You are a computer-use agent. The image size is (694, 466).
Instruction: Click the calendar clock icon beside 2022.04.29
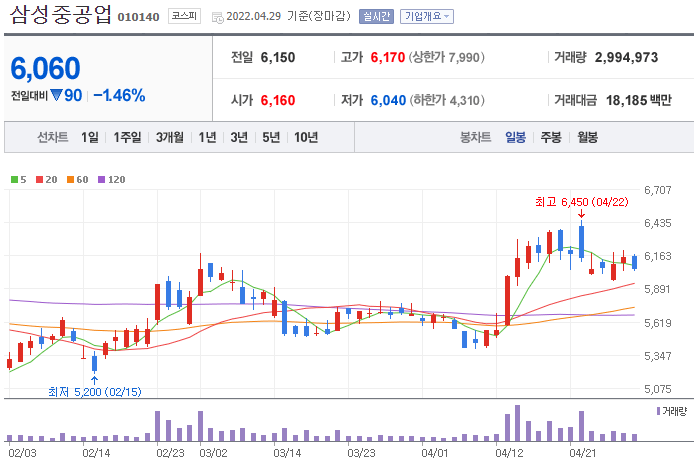(217, 18)
